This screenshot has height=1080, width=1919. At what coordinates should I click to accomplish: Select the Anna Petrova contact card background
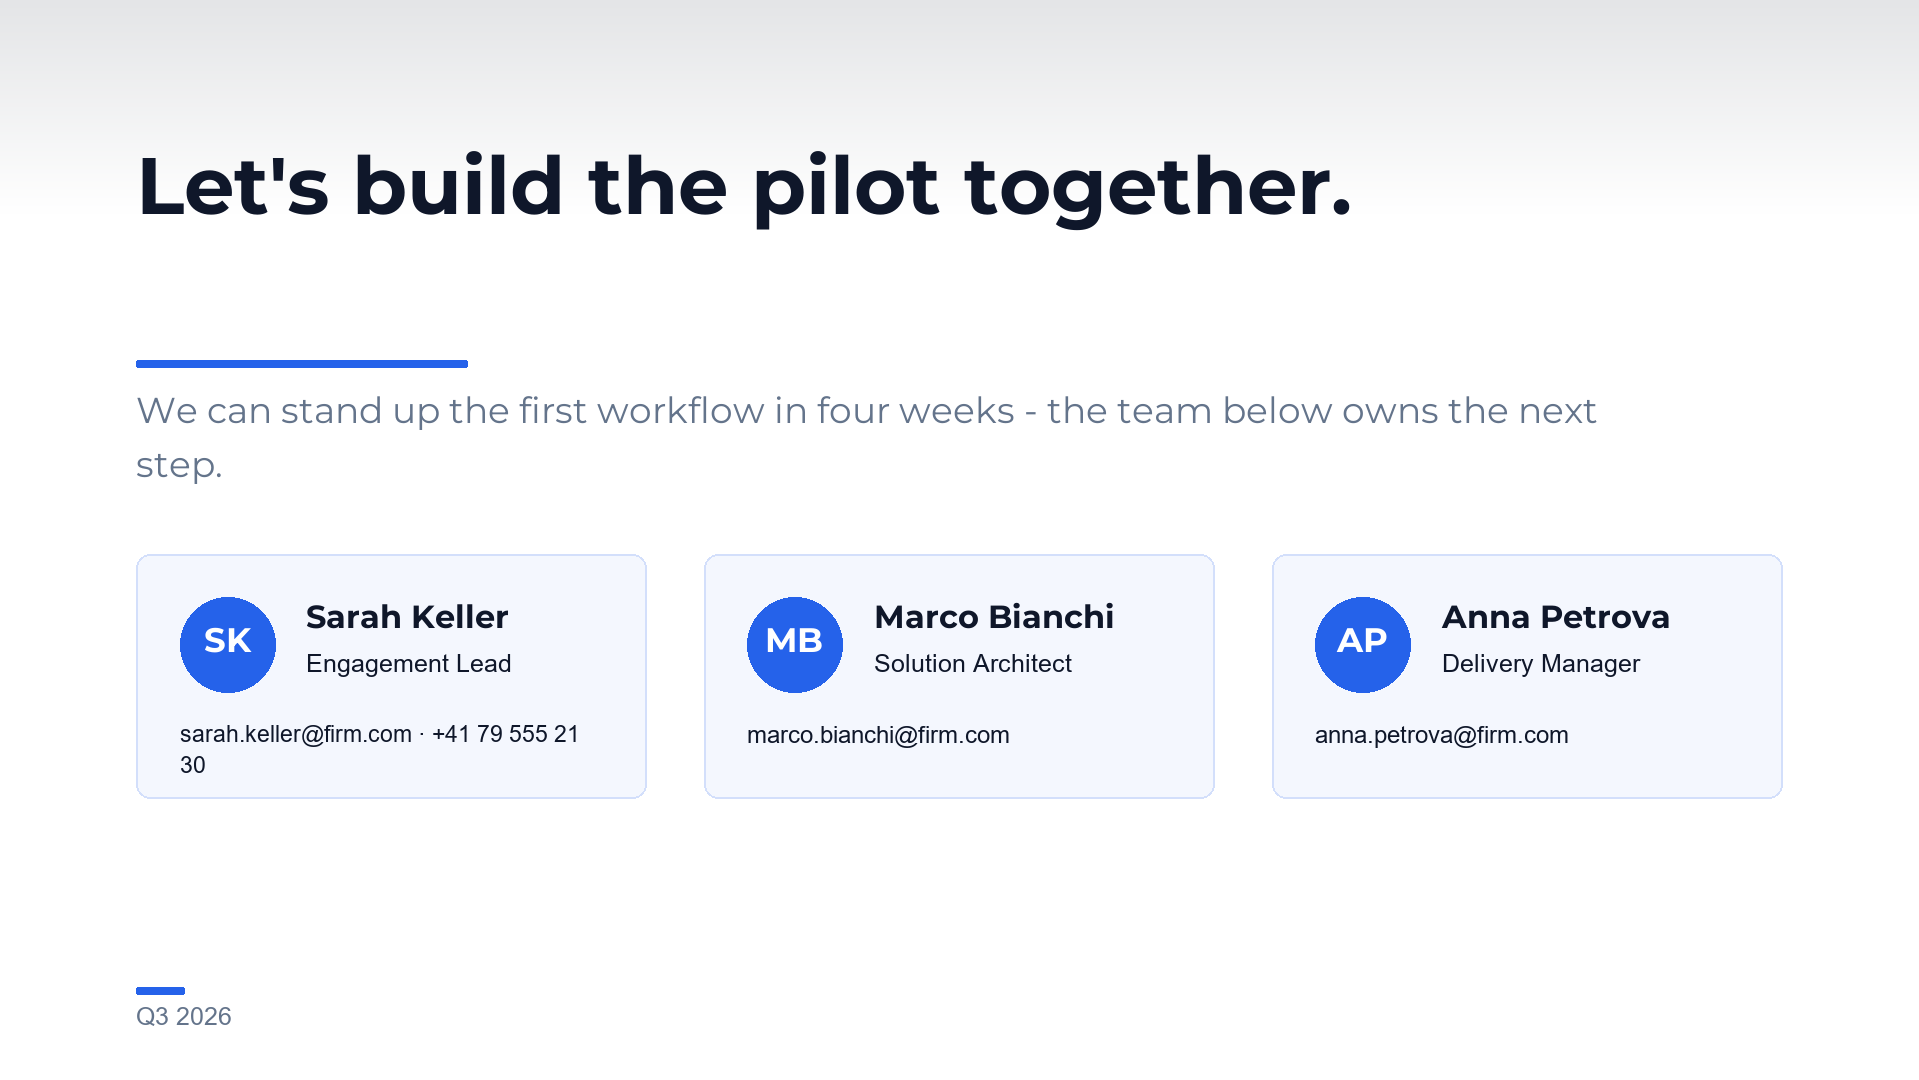coord(1527,677)
